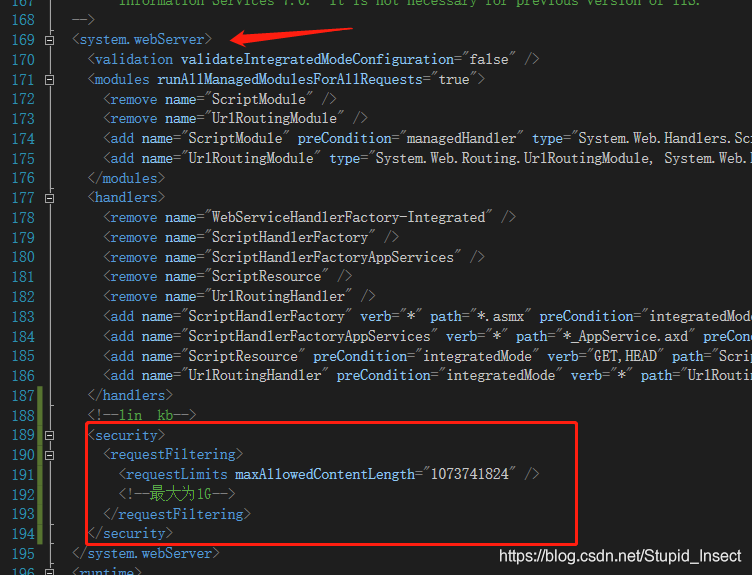Image resolution: width=752 pixels, height=575 pixels.
Task: Click UrlRoutingHandler in the line 182 remove tag
Action: (x=278, y=296)
